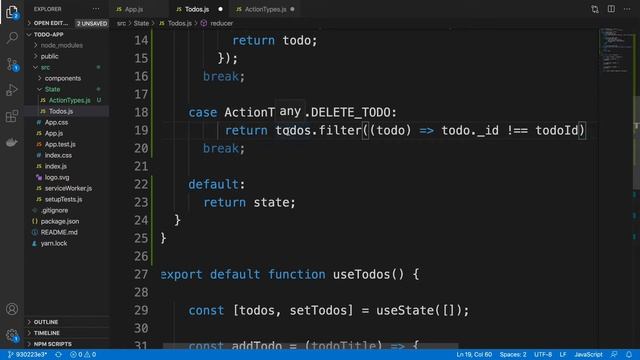Open the Source Control view icon

point(12,64)
